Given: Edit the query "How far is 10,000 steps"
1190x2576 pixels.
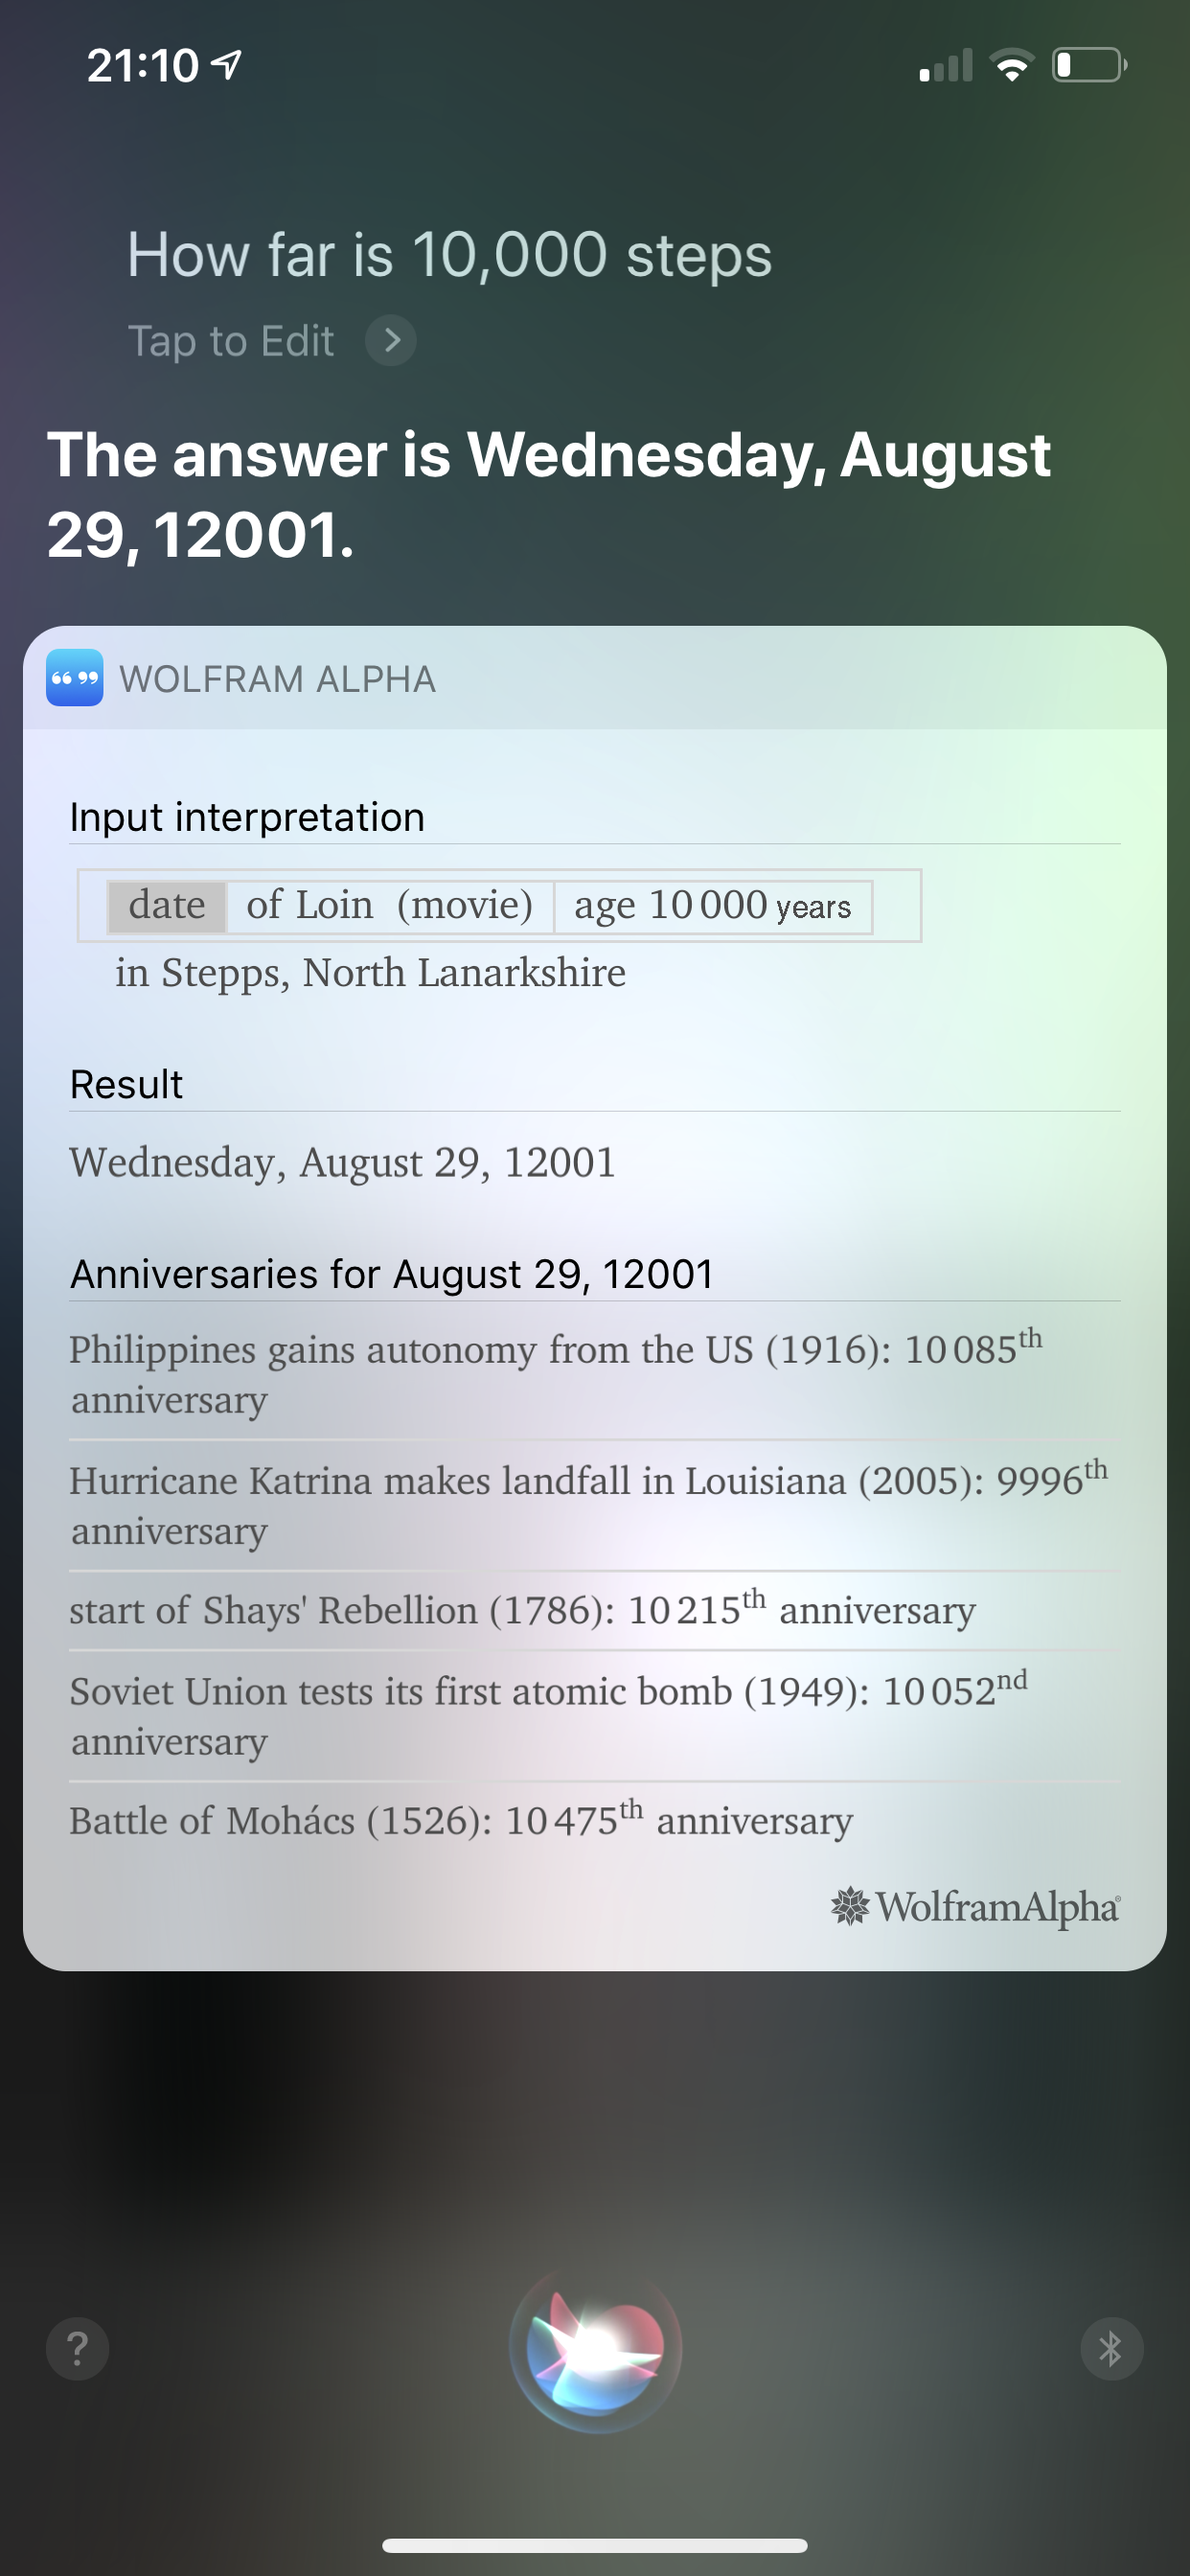Looking at the screenshot, I should tap(449, 254).
